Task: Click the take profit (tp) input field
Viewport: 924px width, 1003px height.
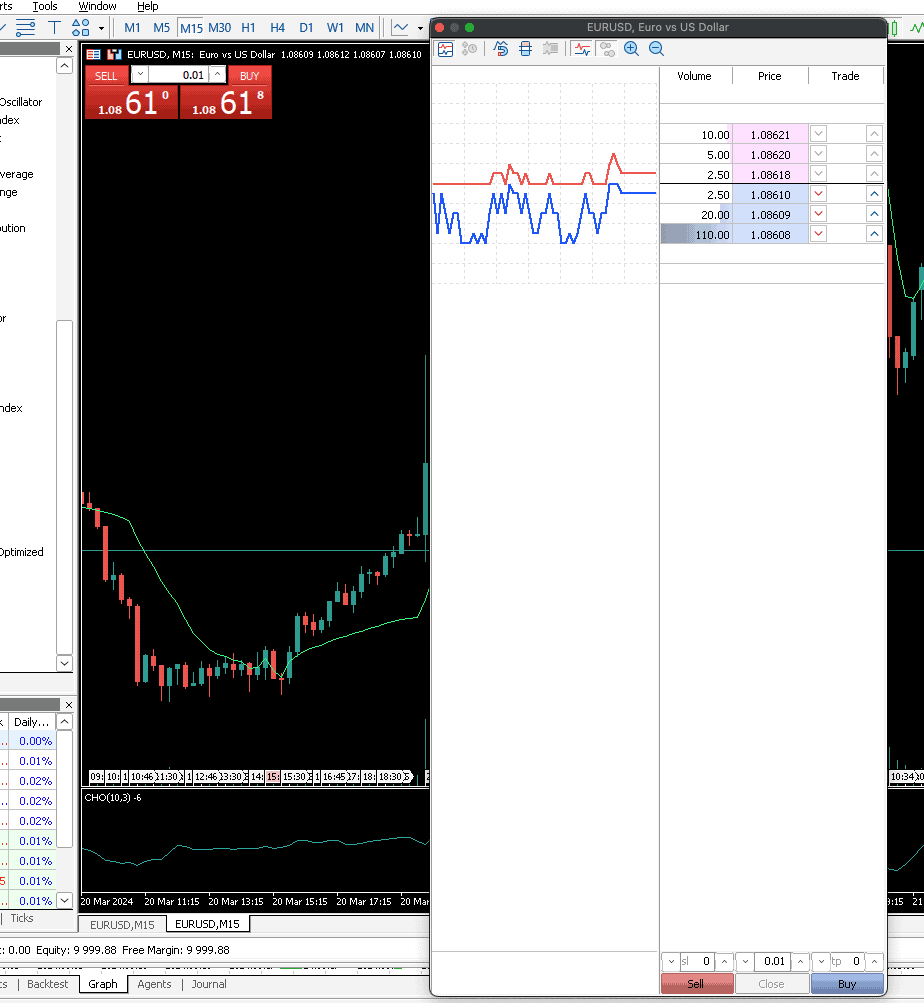Action: pos(848,961)
